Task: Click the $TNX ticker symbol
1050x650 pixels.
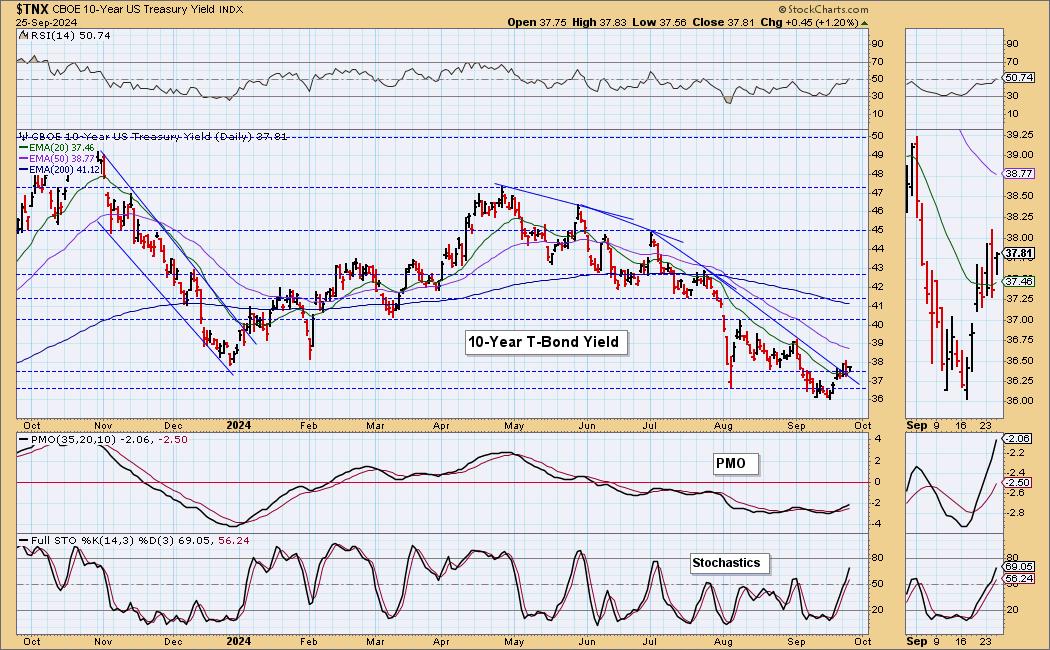Action: (x=33, y=9)
